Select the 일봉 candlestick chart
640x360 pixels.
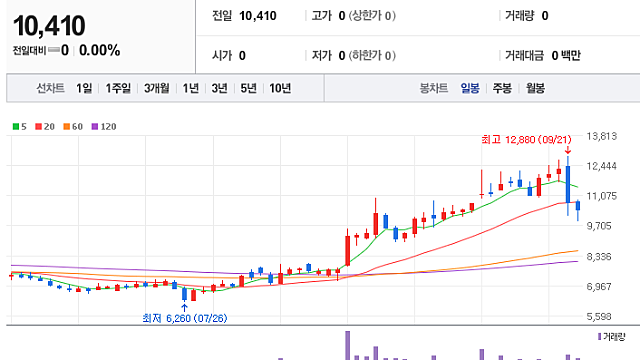(470, 88)
